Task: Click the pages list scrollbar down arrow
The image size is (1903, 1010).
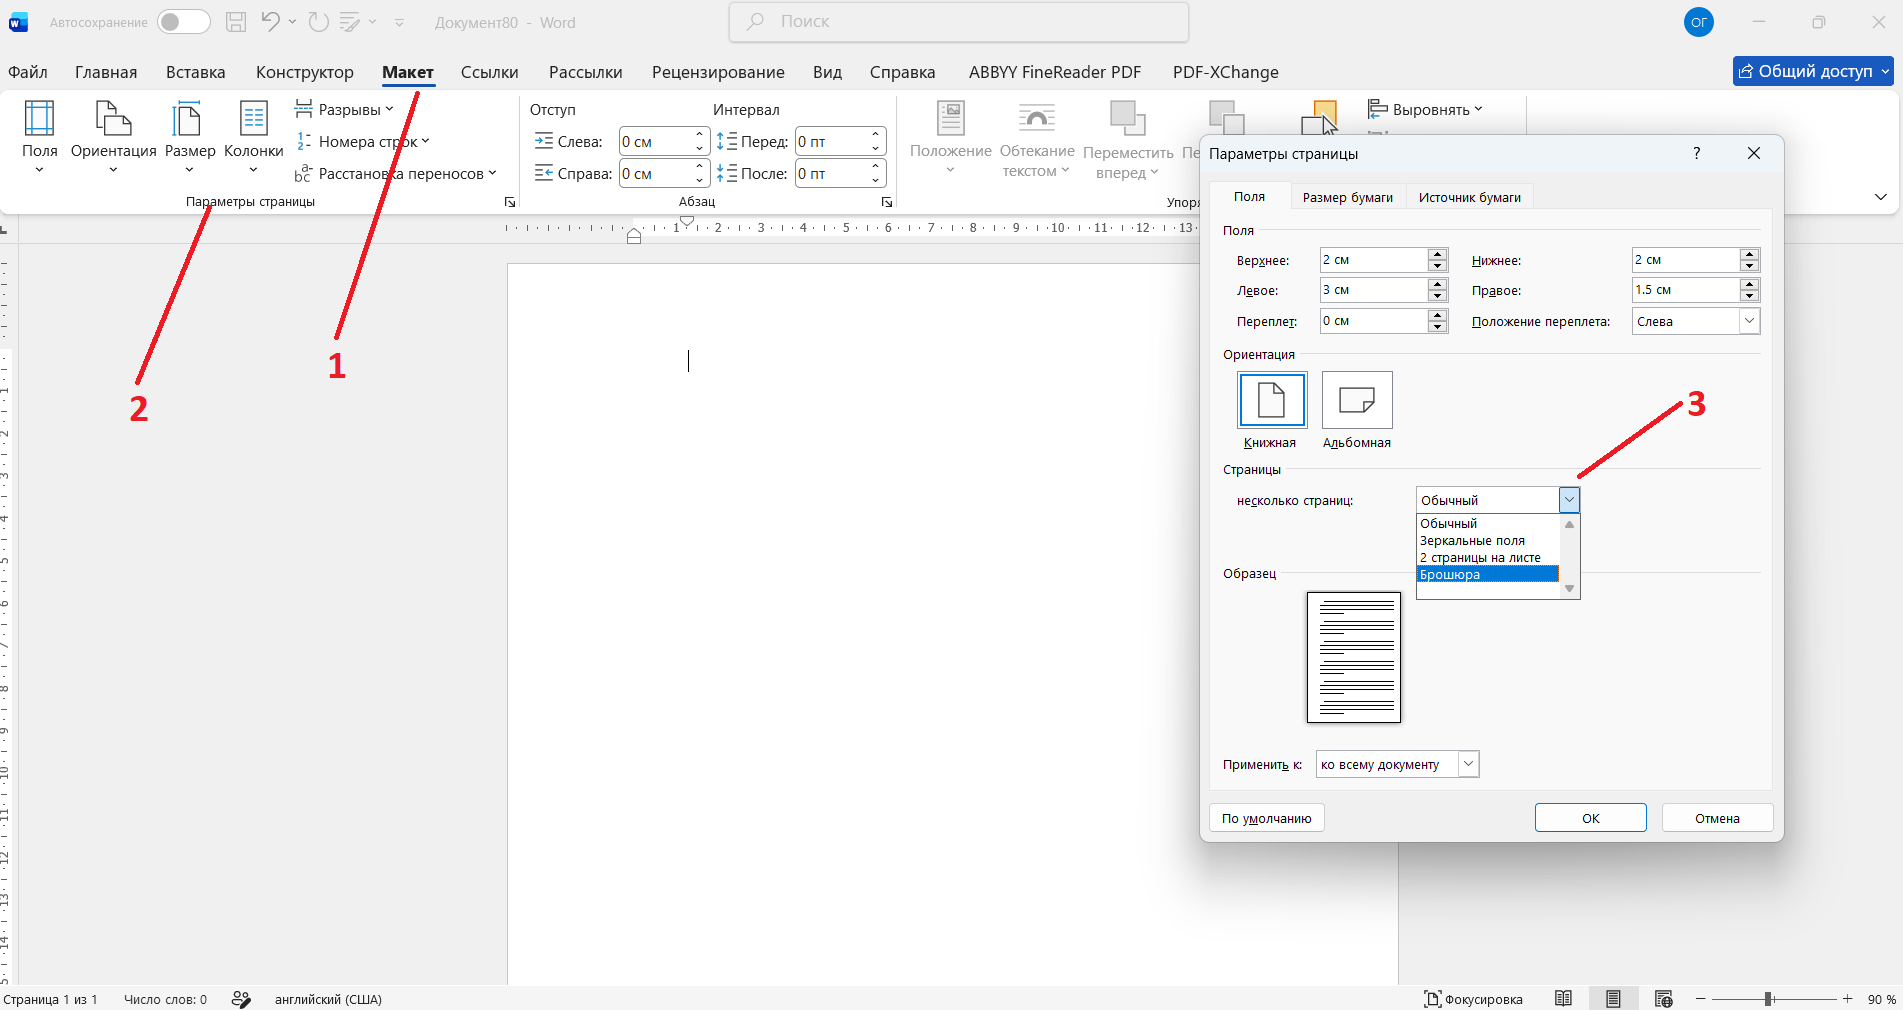Action: click(x=1569, y=589)
